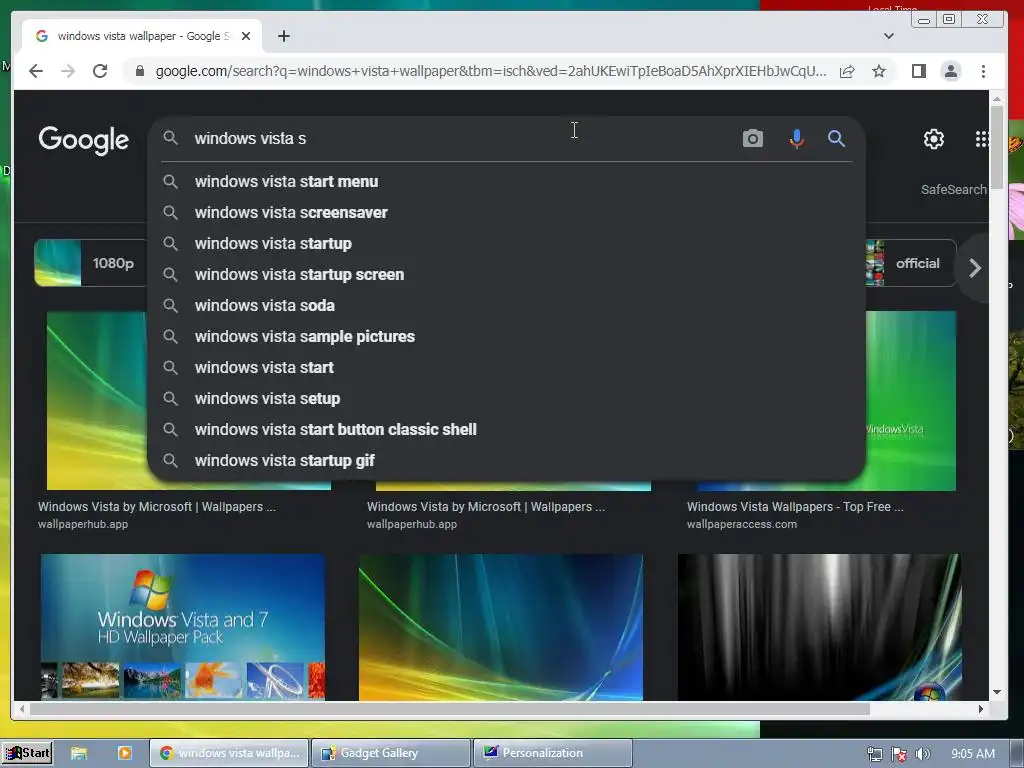The image size is (1024, 768).
Task: Filter images by the official chip
Action: pyautogui.click(x=911, y=263)
